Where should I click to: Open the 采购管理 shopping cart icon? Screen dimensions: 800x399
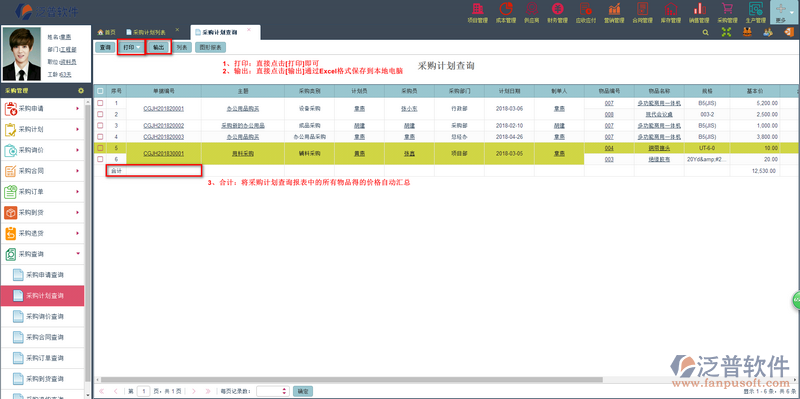(x=727, y=12)
